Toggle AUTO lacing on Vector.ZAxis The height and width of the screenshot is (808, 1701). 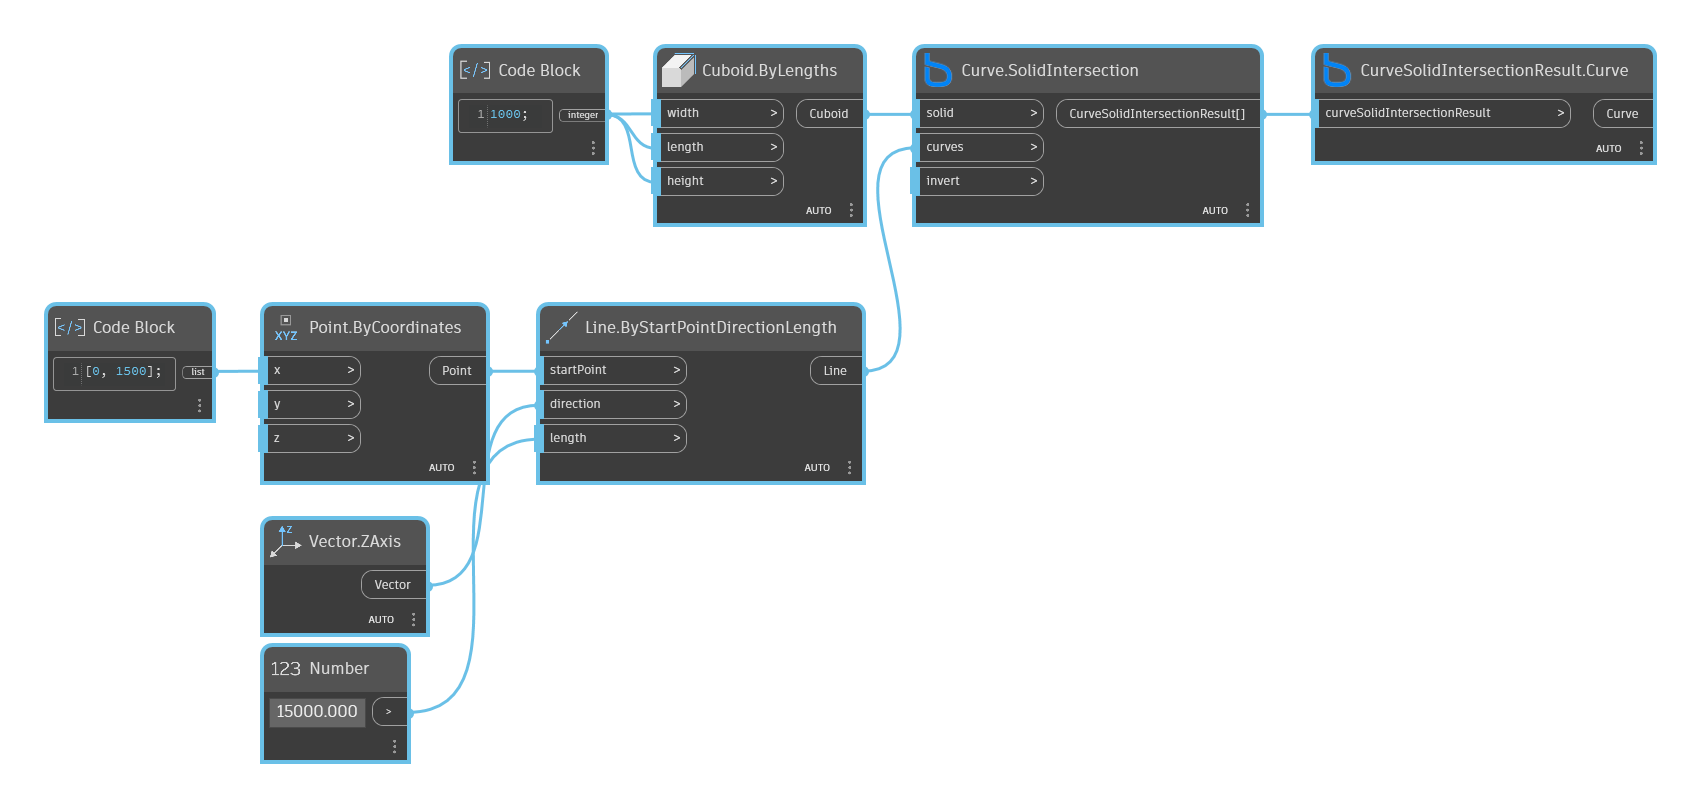click(381, 620)
